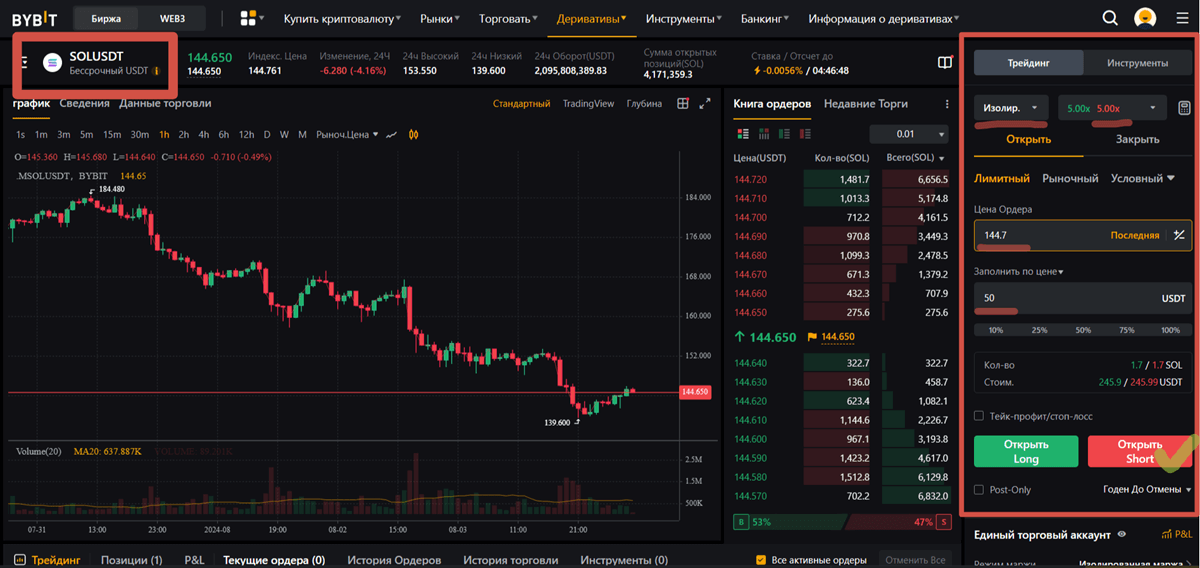Switch to Недавние Торги tab
Viewport: 1200px width, 568px height.
point(865,103)
